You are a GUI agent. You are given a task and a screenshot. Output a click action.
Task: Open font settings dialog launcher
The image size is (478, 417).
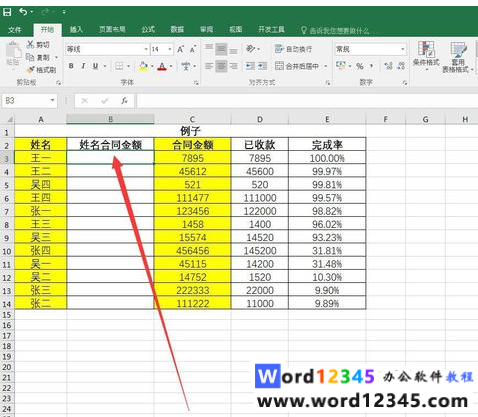196,82
